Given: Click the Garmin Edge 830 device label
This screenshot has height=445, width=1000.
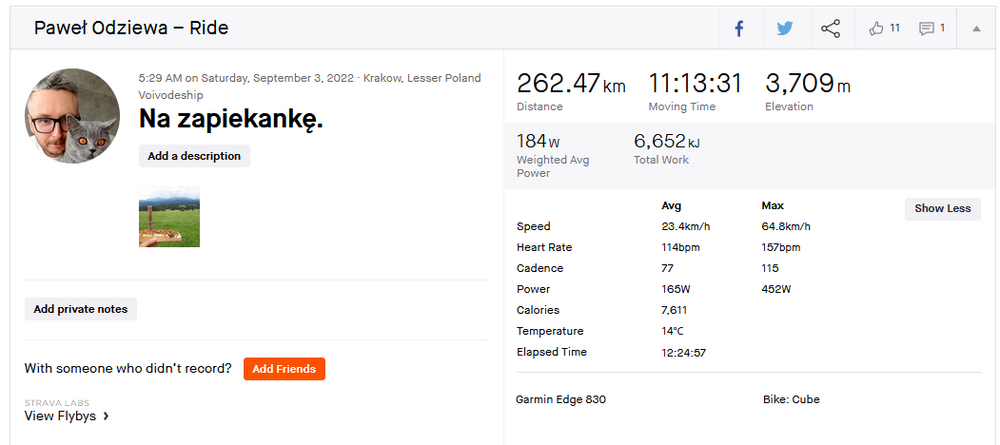Looking at the screenshot, I should coord(560,399).
